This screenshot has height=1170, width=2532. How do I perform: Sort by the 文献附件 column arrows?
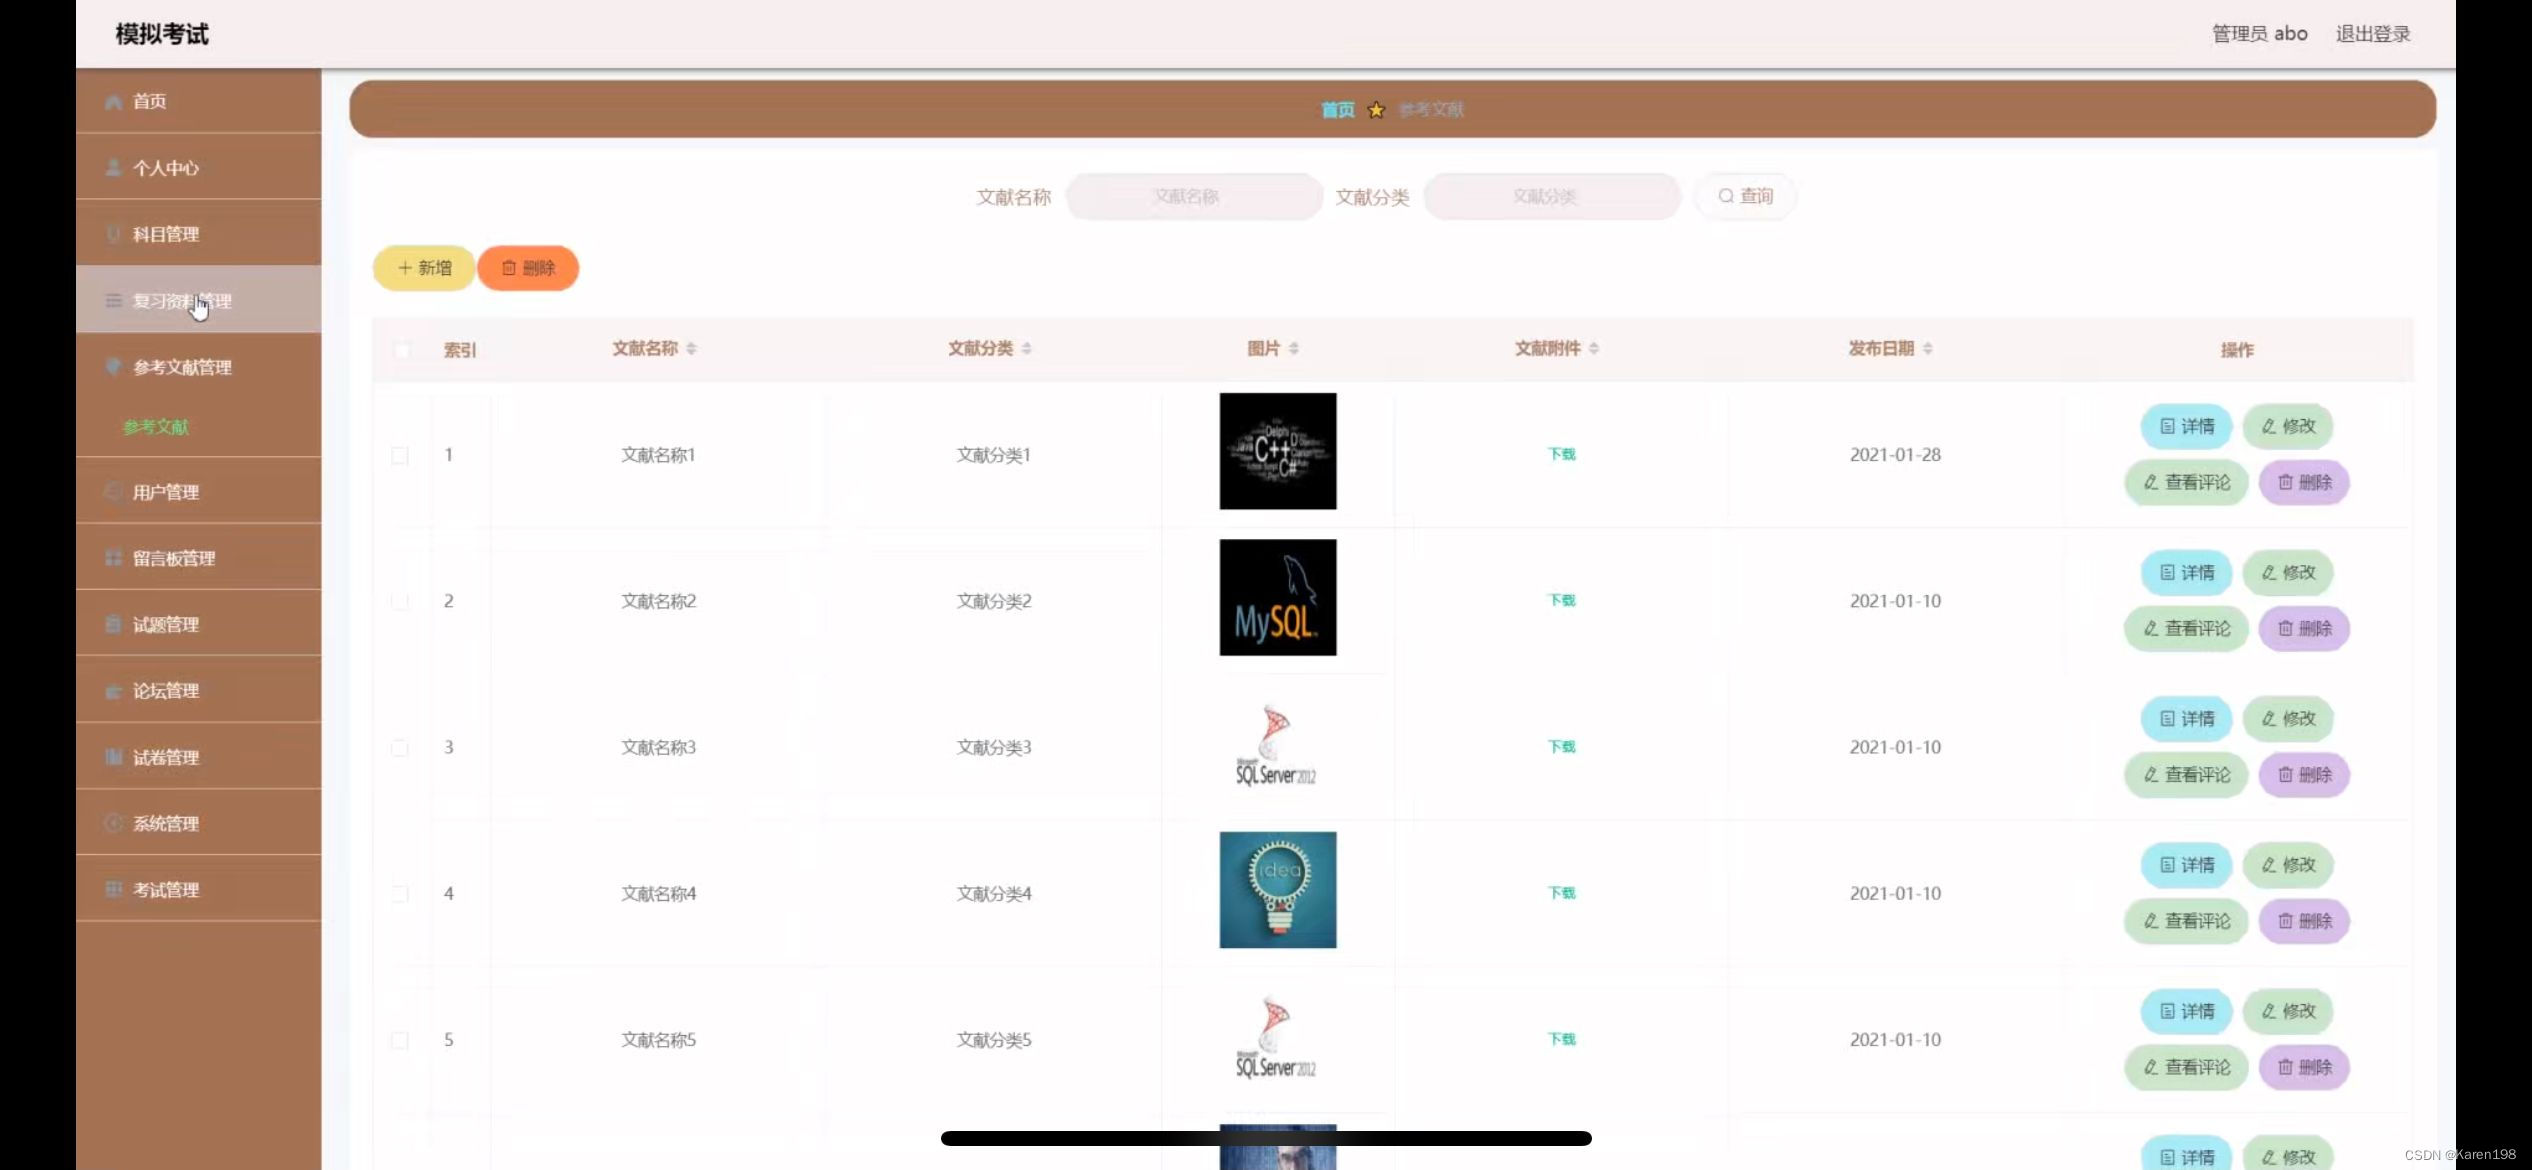1593,348
